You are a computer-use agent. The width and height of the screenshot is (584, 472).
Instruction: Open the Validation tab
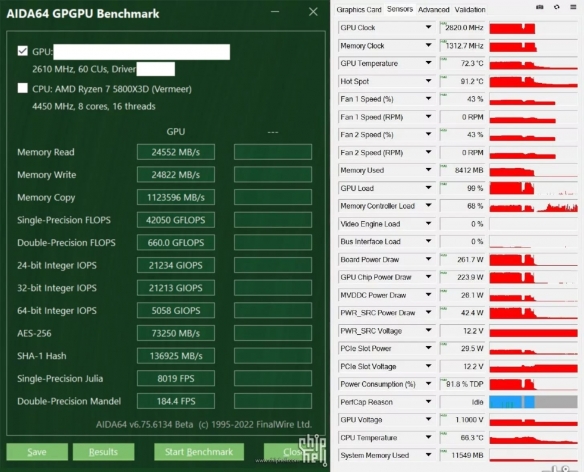(x=470, y=10)
